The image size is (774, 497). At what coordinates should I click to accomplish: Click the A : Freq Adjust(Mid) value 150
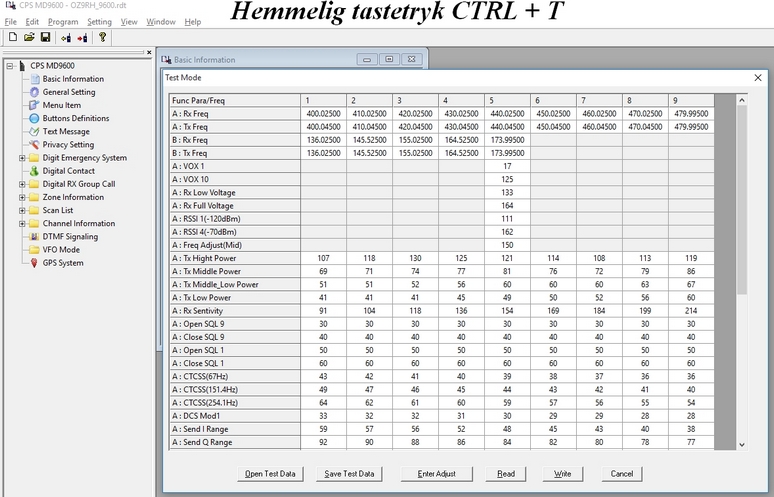[507, 245]
